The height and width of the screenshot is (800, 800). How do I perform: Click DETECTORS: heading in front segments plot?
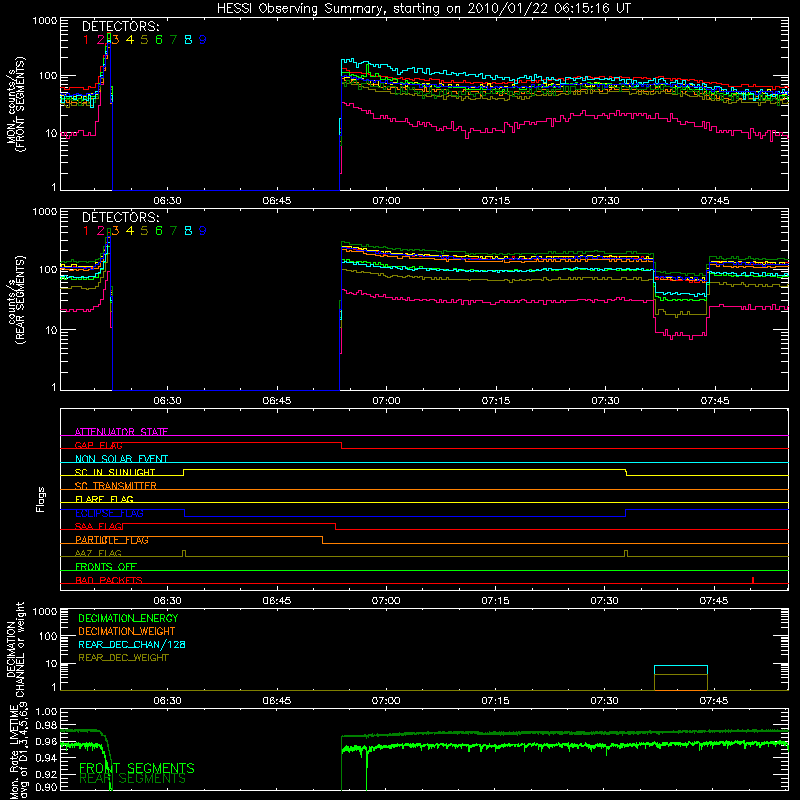(121, 26)
